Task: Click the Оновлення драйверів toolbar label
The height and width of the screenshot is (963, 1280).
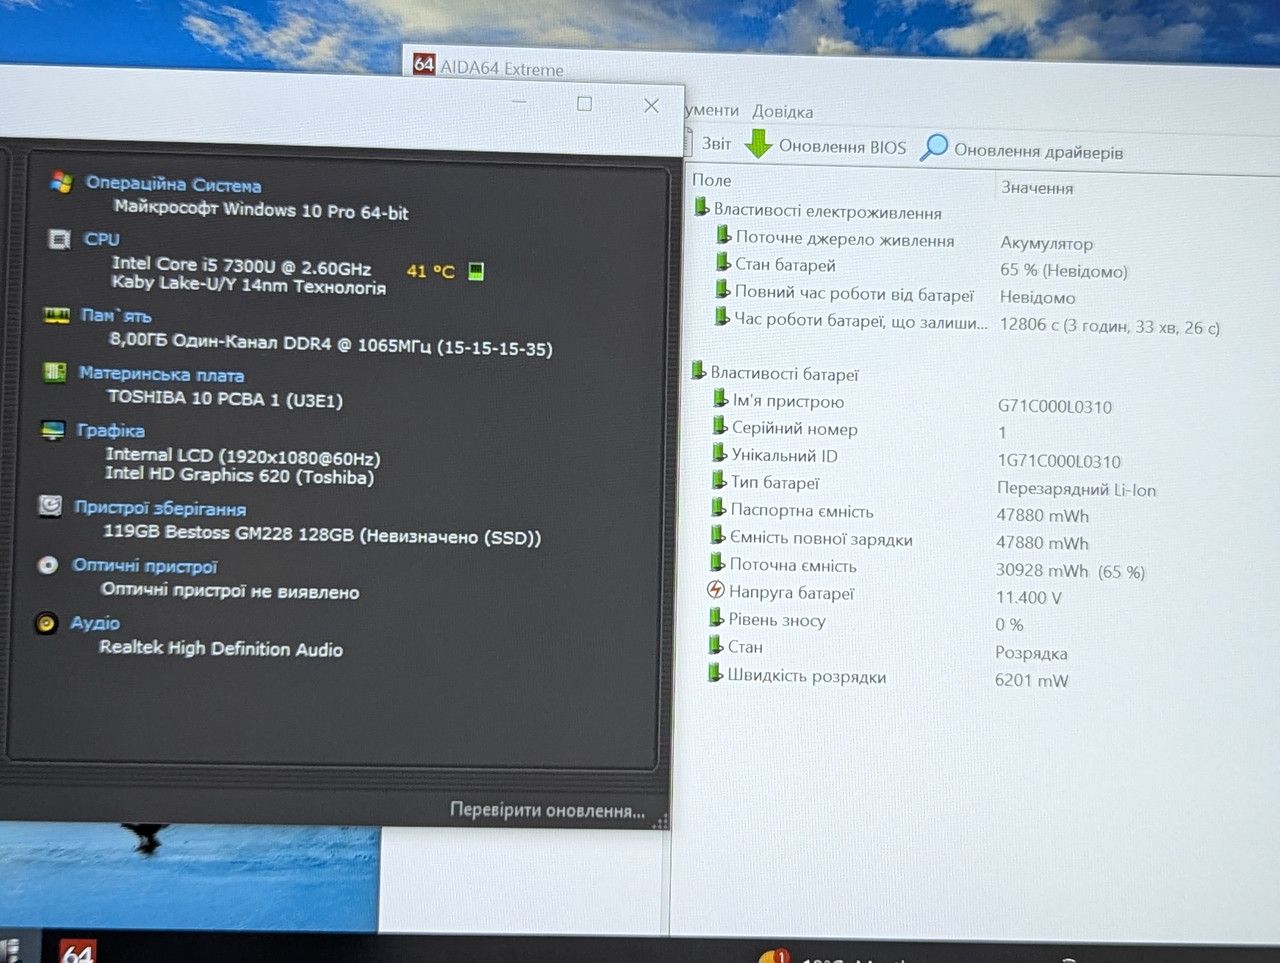Action: [x=1038, y=151]
